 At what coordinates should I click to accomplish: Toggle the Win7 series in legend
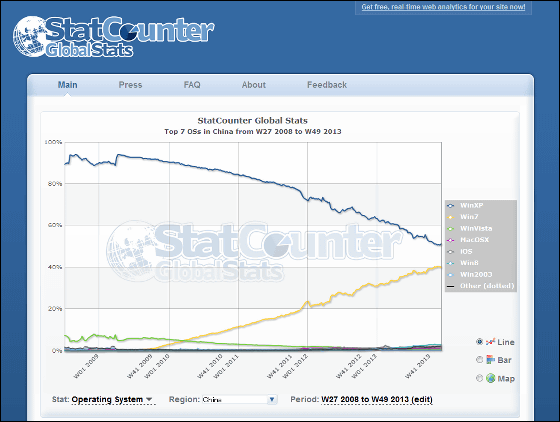[469, 217]
